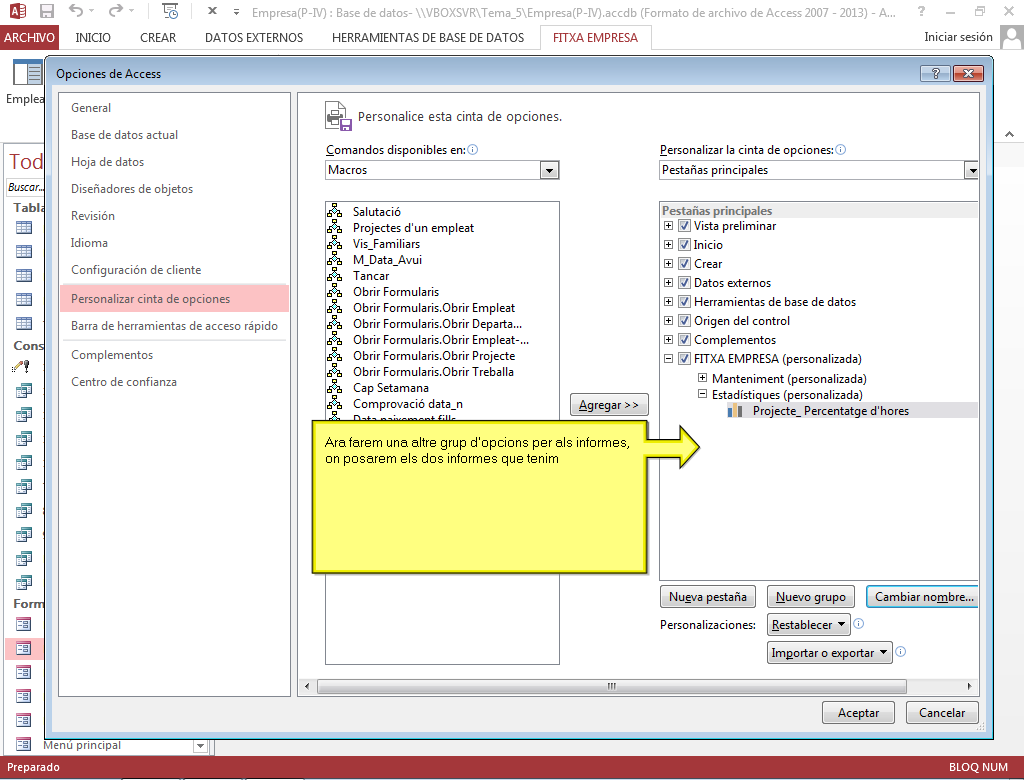Click the macro icon beside Salutació
The height and width of the screenshot is (780, 1024).
pyautogui.click(x=334, y=211)
